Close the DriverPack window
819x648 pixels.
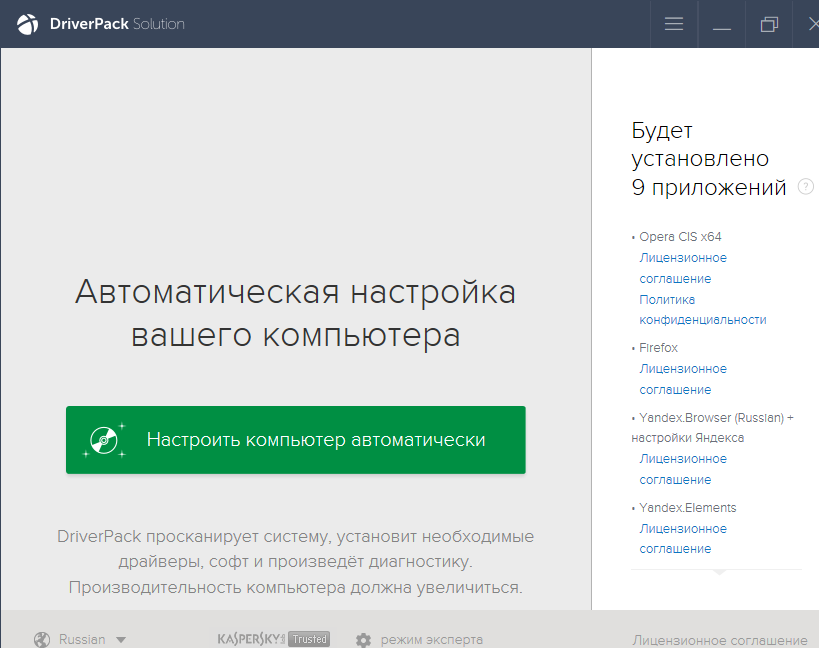(812, 24)
